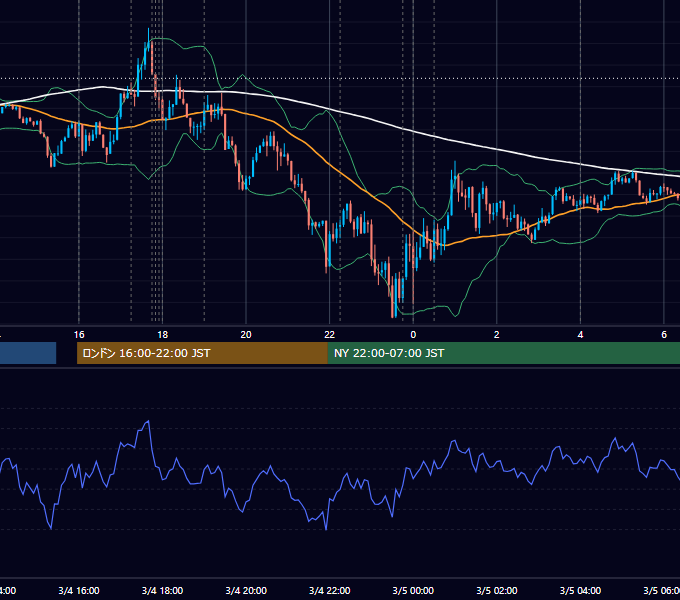
Task: Click the '0' hour label on chart axis
Action: (x=413, y=335)
